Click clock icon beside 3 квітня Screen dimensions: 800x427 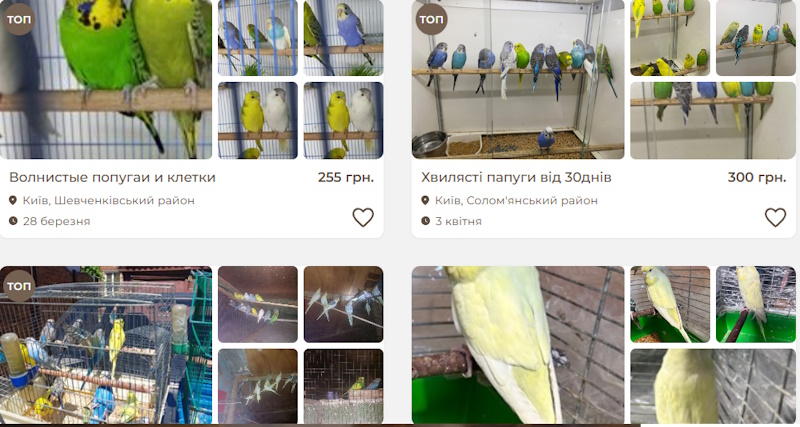click(x=425, y=221)
